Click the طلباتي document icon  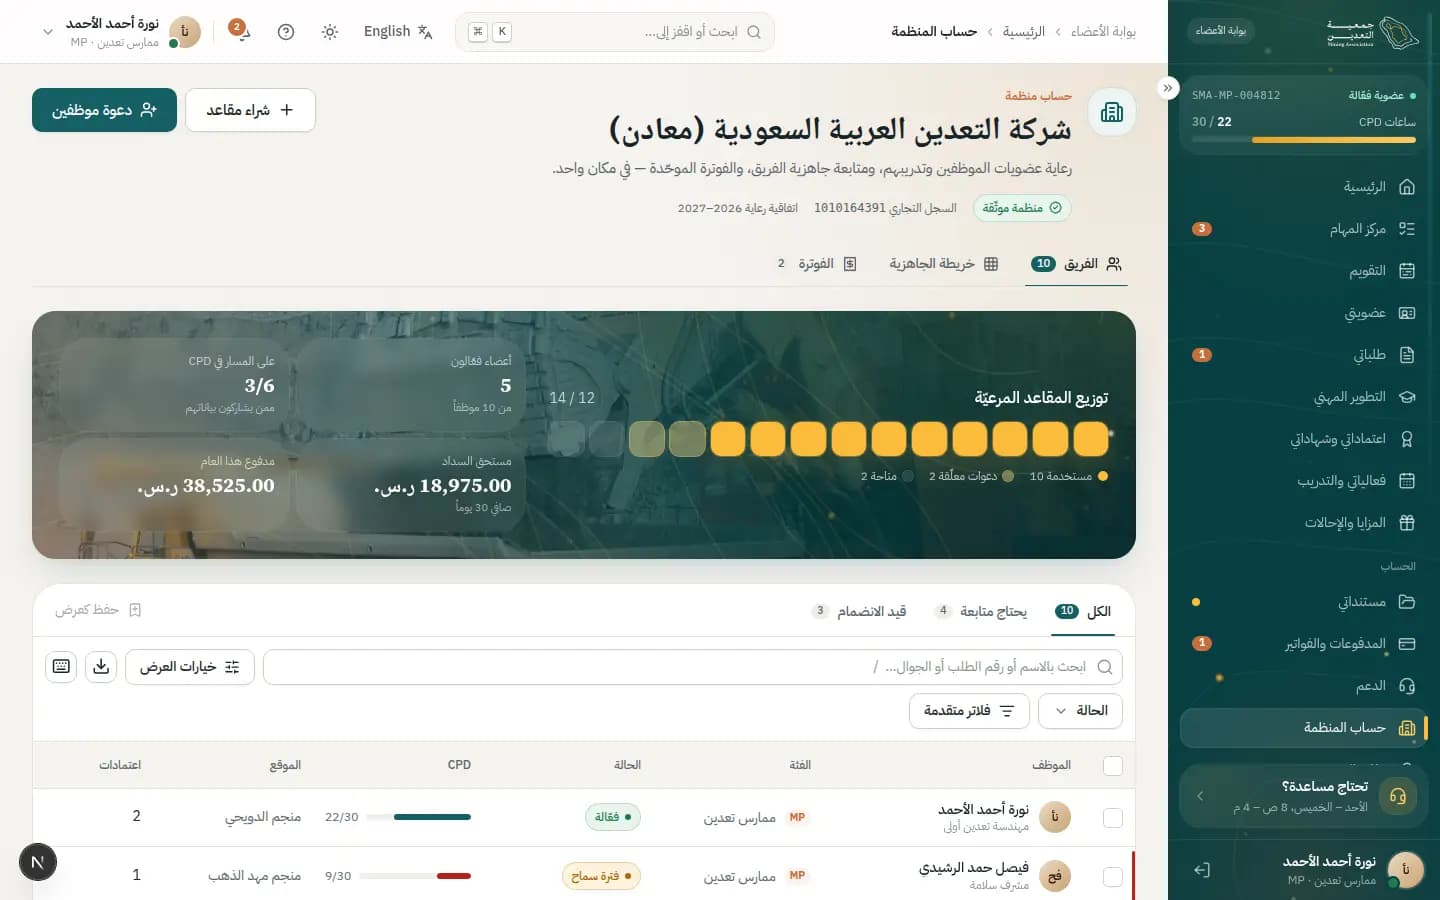pyautogui.click(x=1407, y=355)
